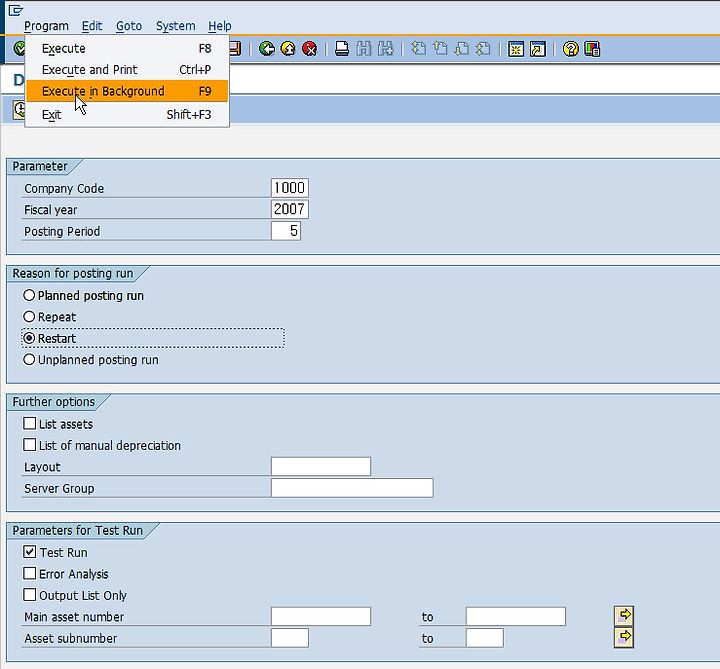Open the Help menu
720x669 pixels.
coord(219,26)
